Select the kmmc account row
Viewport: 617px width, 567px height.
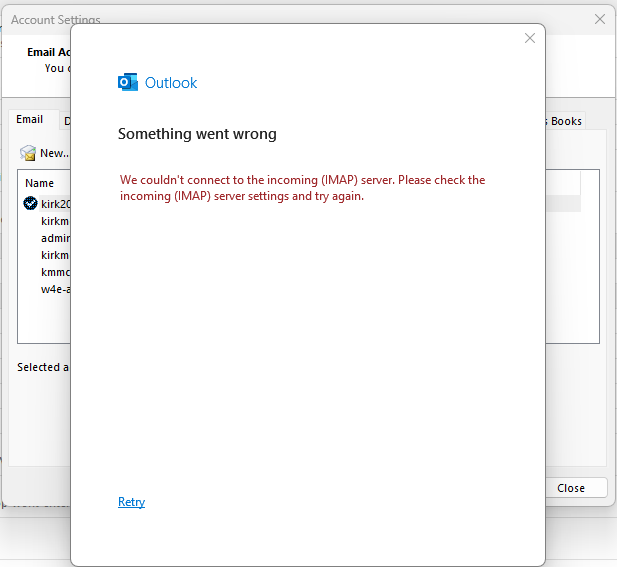point(55,272)
